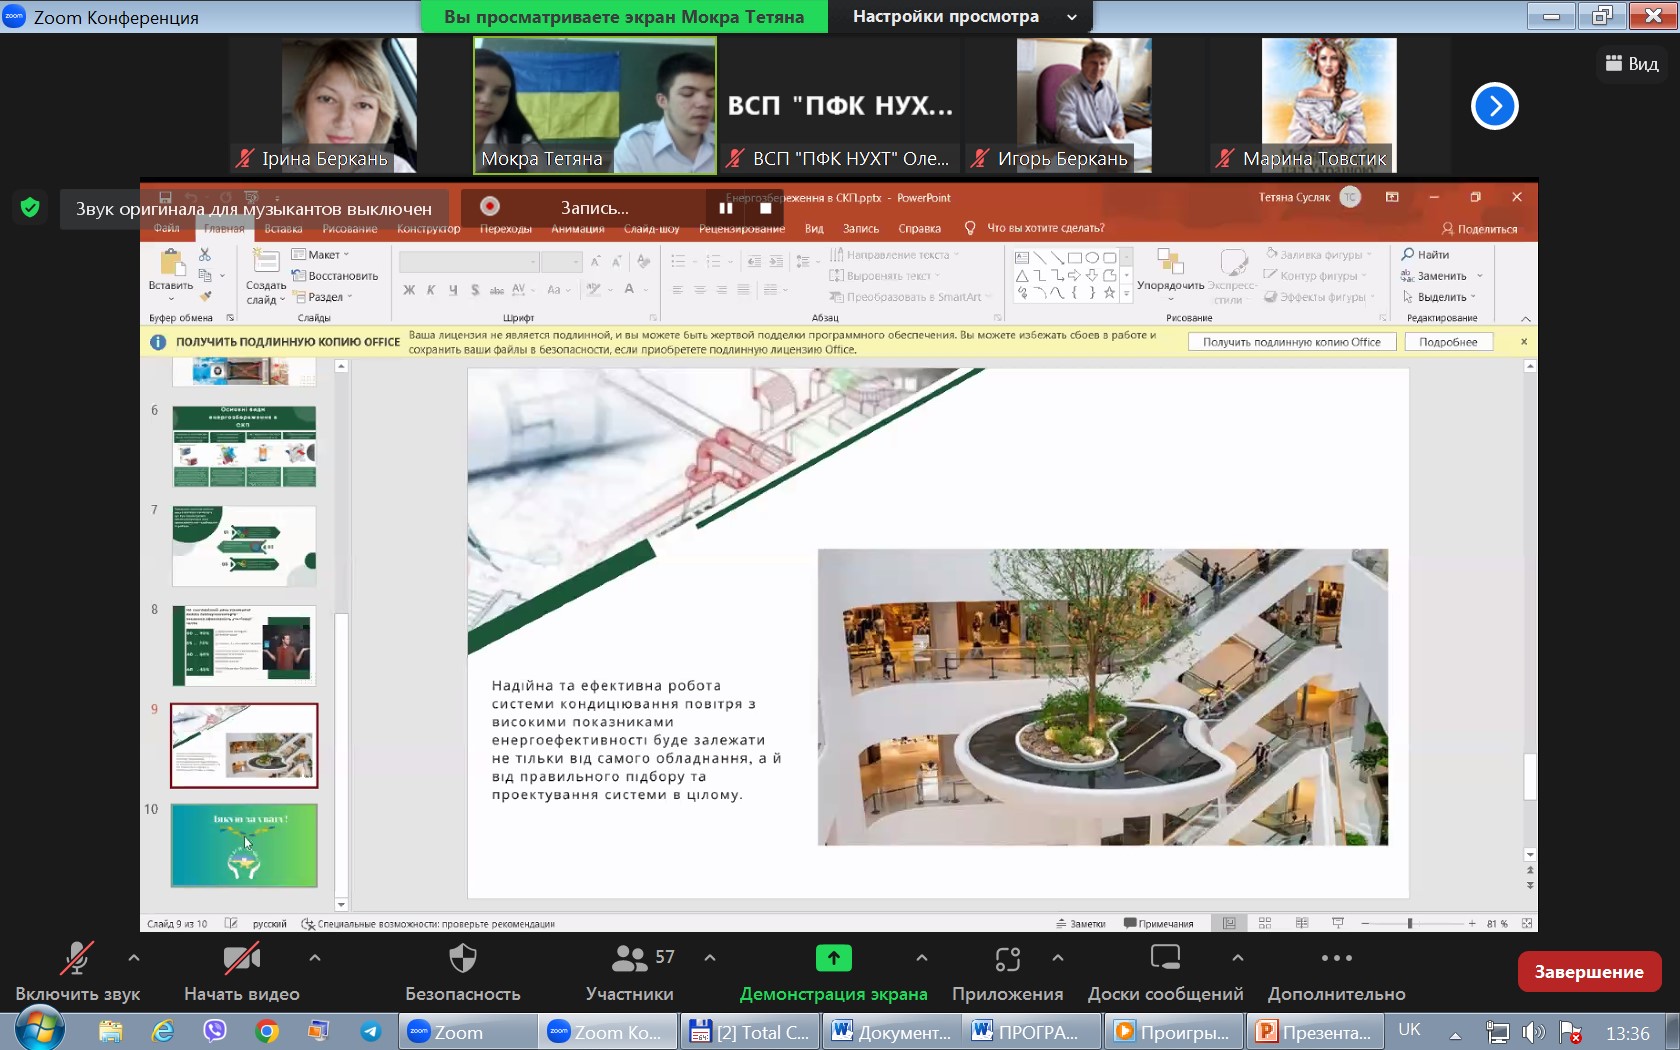Toggle the Заметки notes pane
This screenshot has height=1050, width=1680.
point(1082,924)
